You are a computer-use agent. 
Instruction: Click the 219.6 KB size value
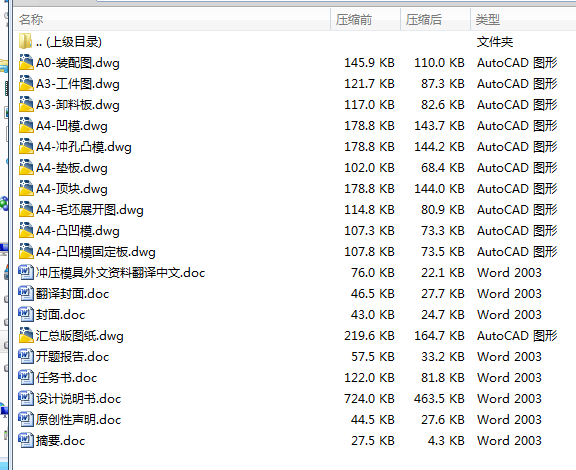point(369,336)
